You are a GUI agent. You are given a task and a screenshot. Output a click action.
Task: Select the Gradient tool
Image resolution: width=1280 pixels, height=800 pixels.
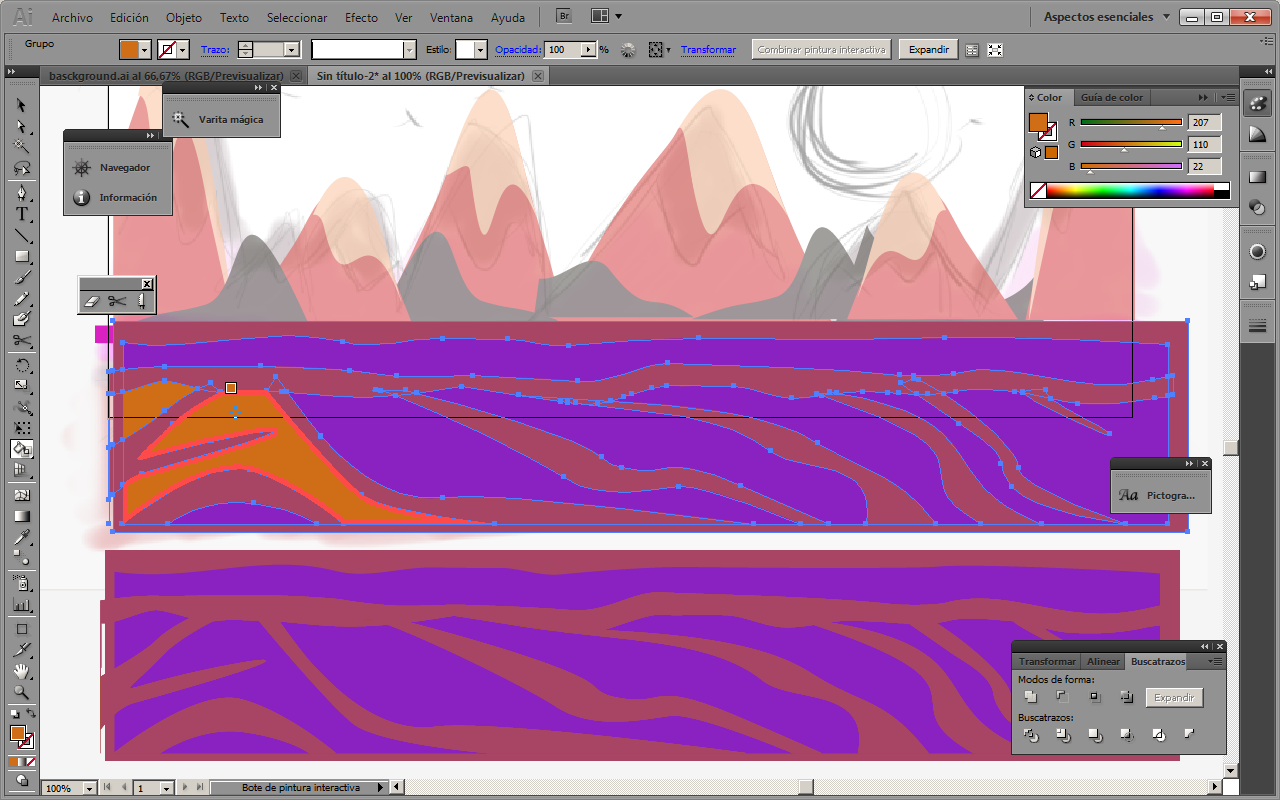pyautogui.click(x=21, y=516)
